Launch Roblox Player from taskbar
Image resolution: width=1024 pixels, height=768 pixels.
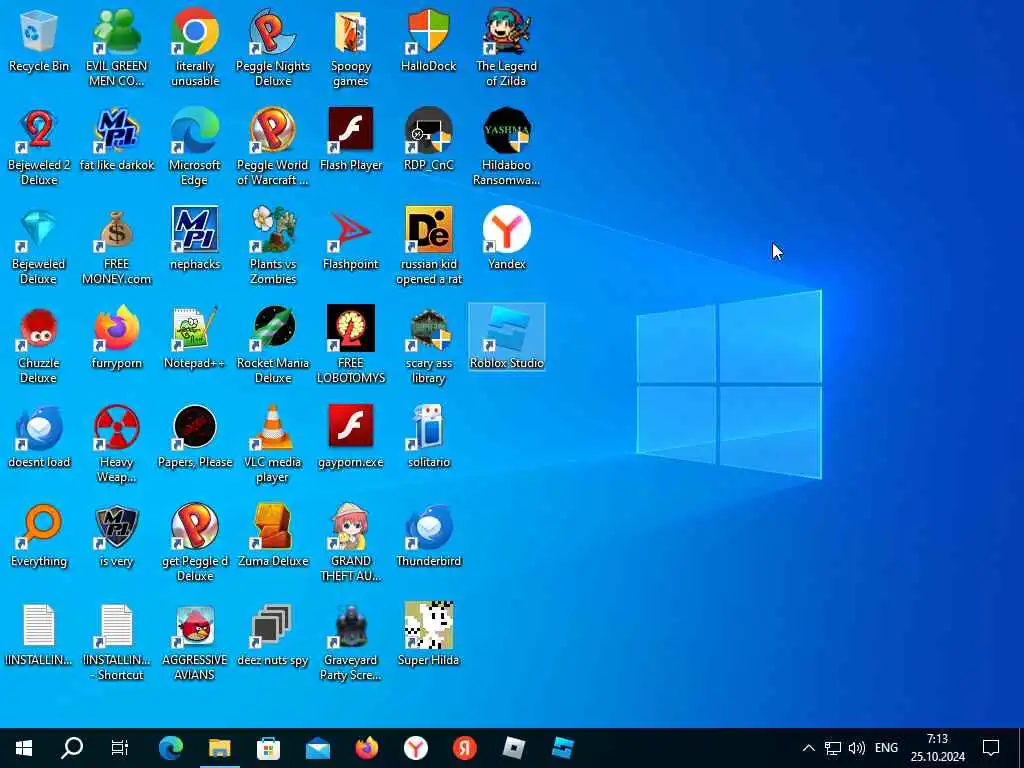513,748
